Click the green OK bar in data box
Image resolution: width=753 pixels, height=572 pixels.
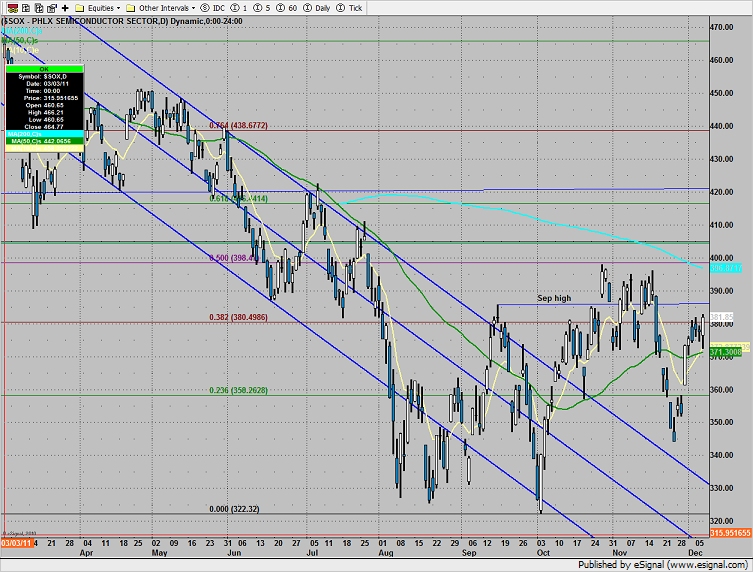click(44, 69)
